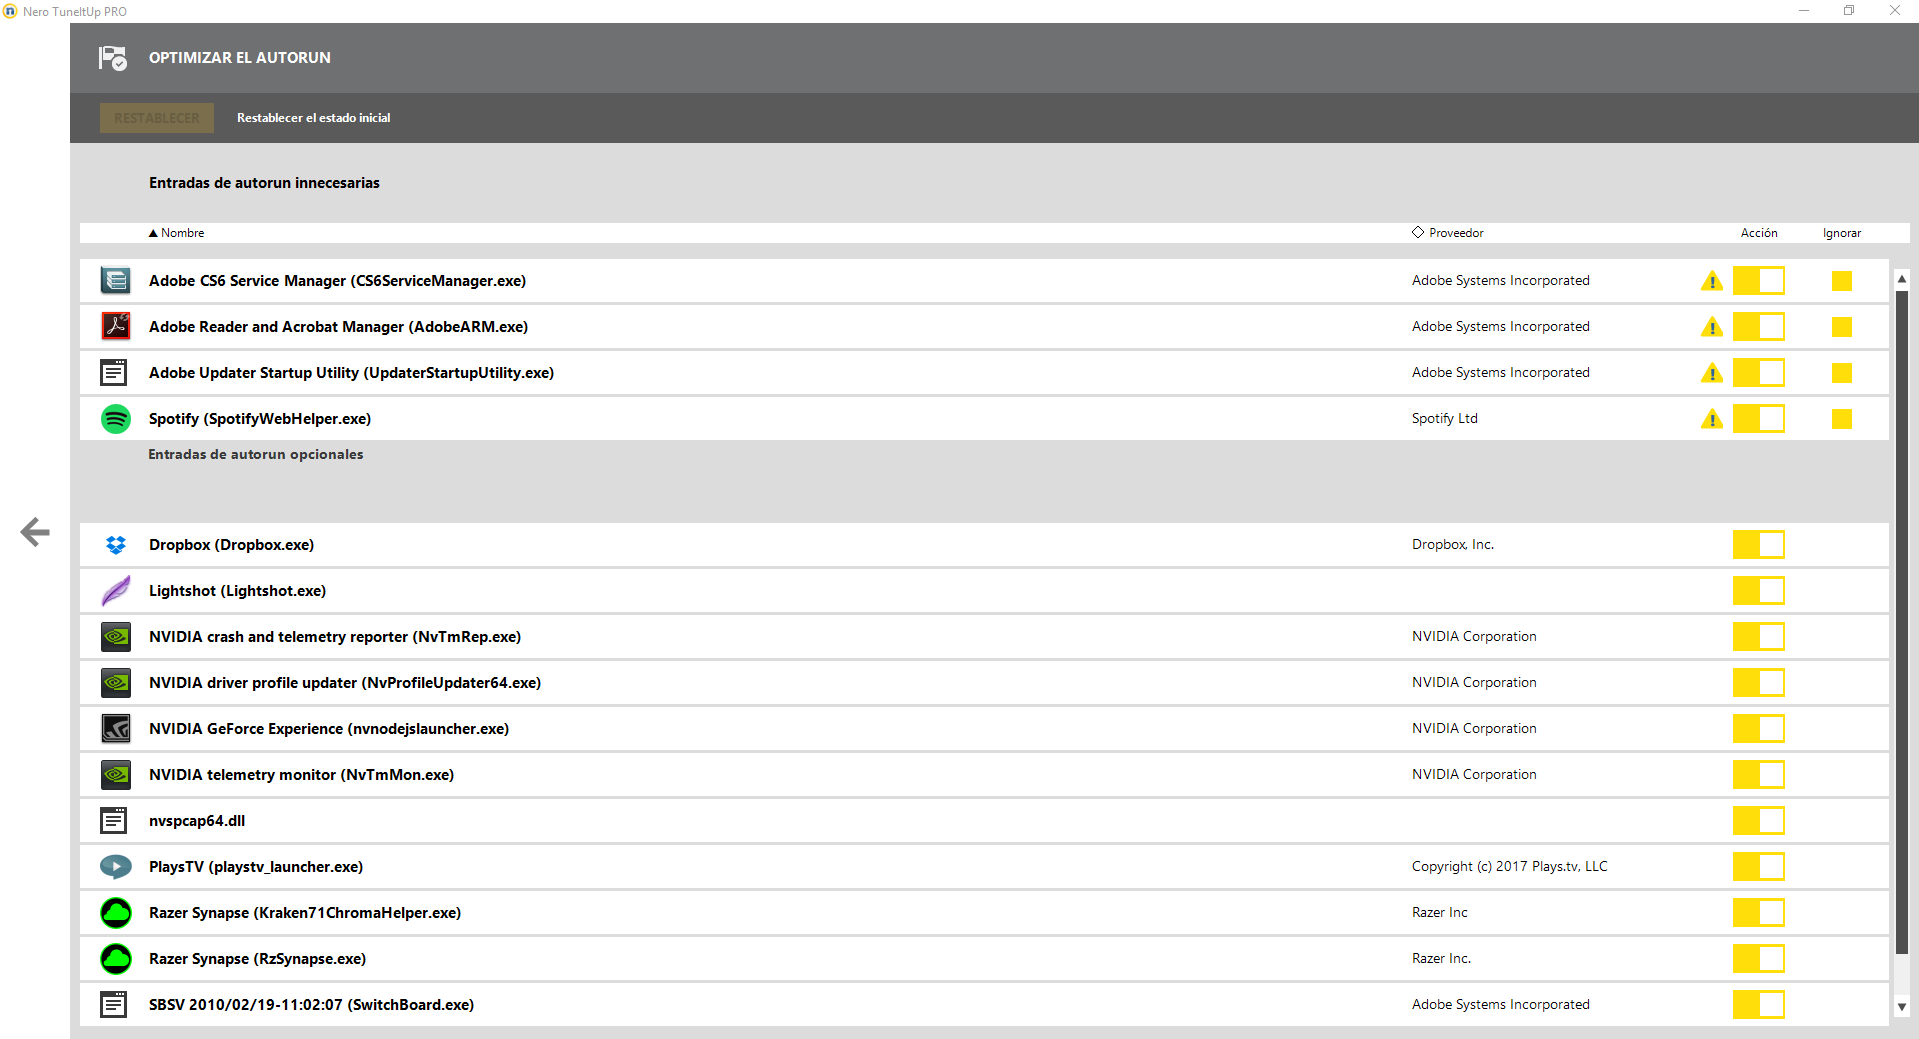Screen dimensions: 1919x1039
Task: Click the scrollbar down arrow
Action: (1902, 1007)
